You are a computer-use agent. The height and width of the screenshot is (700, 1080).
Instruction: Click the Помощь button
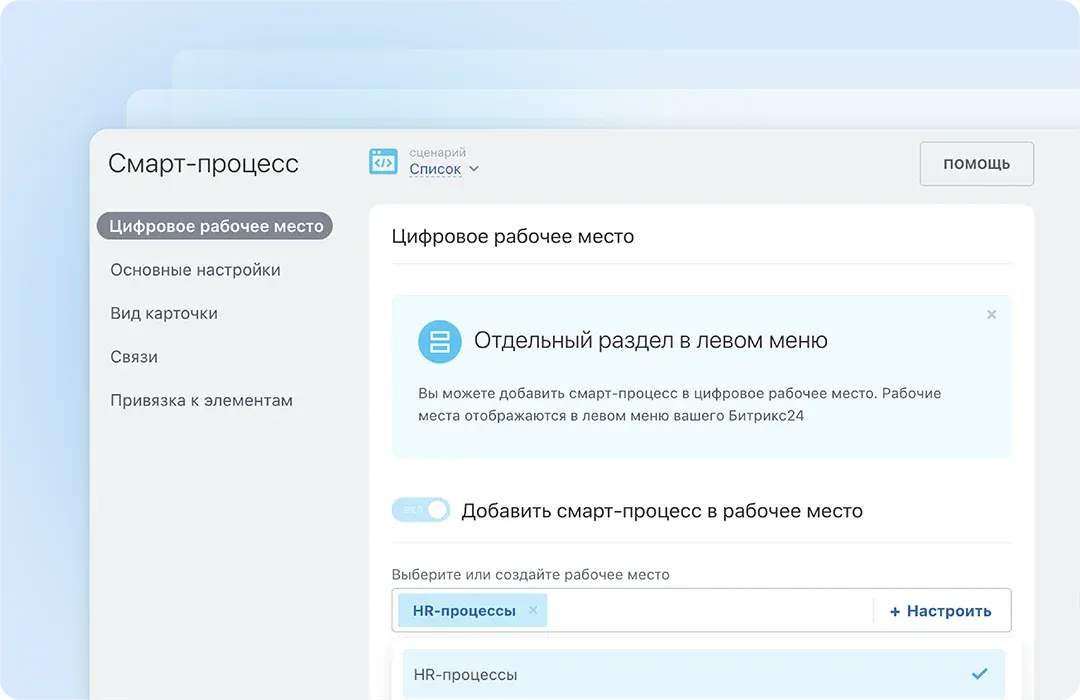tap(976, 163)
